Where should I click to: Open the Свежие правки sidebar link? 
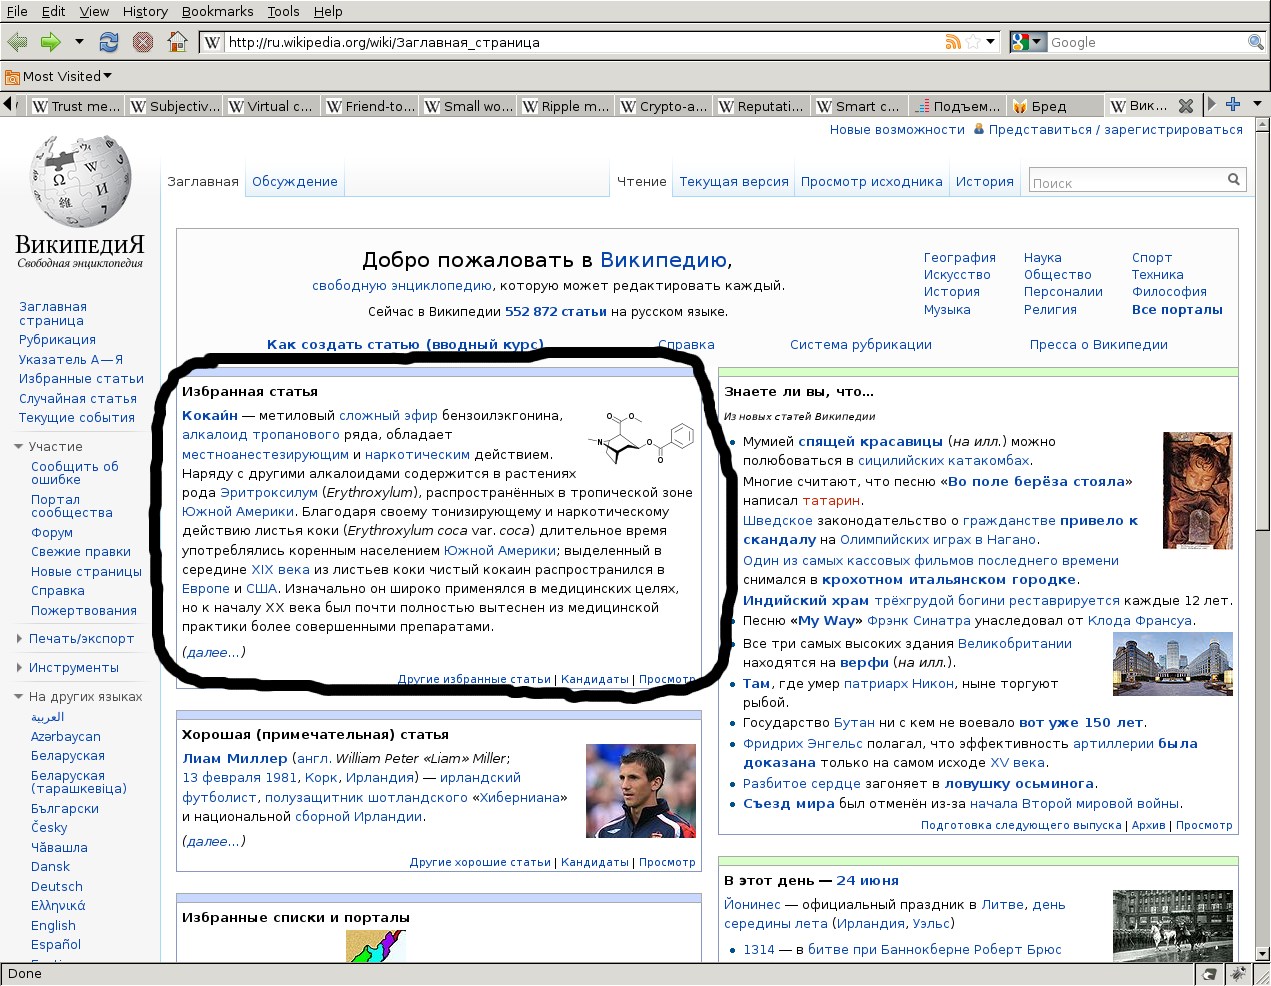point(81,552)
